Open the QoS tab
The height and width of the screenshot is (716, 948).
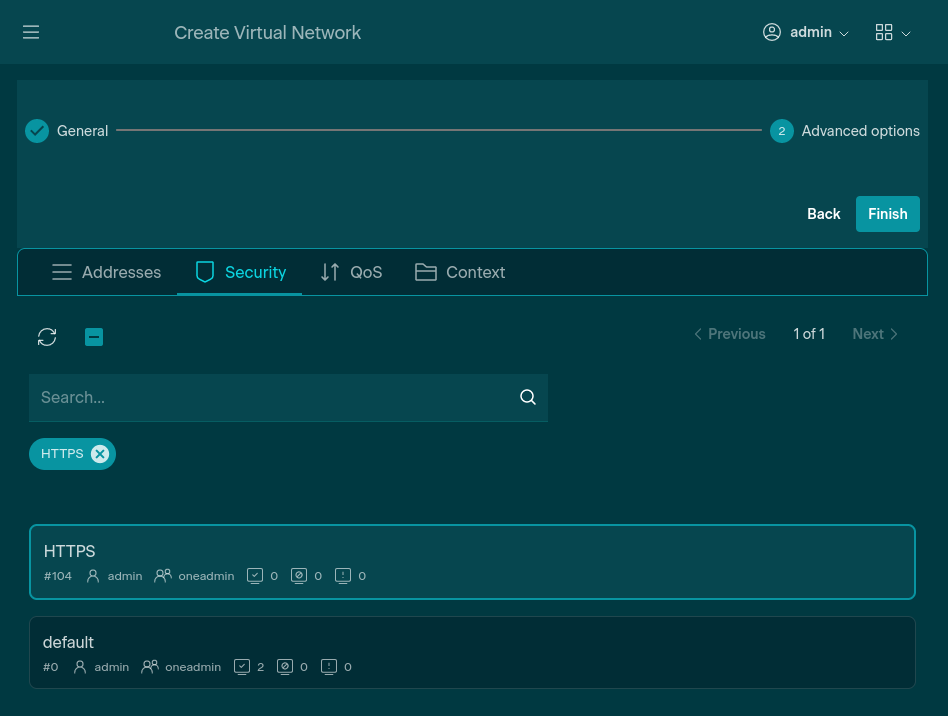(351, 272)
